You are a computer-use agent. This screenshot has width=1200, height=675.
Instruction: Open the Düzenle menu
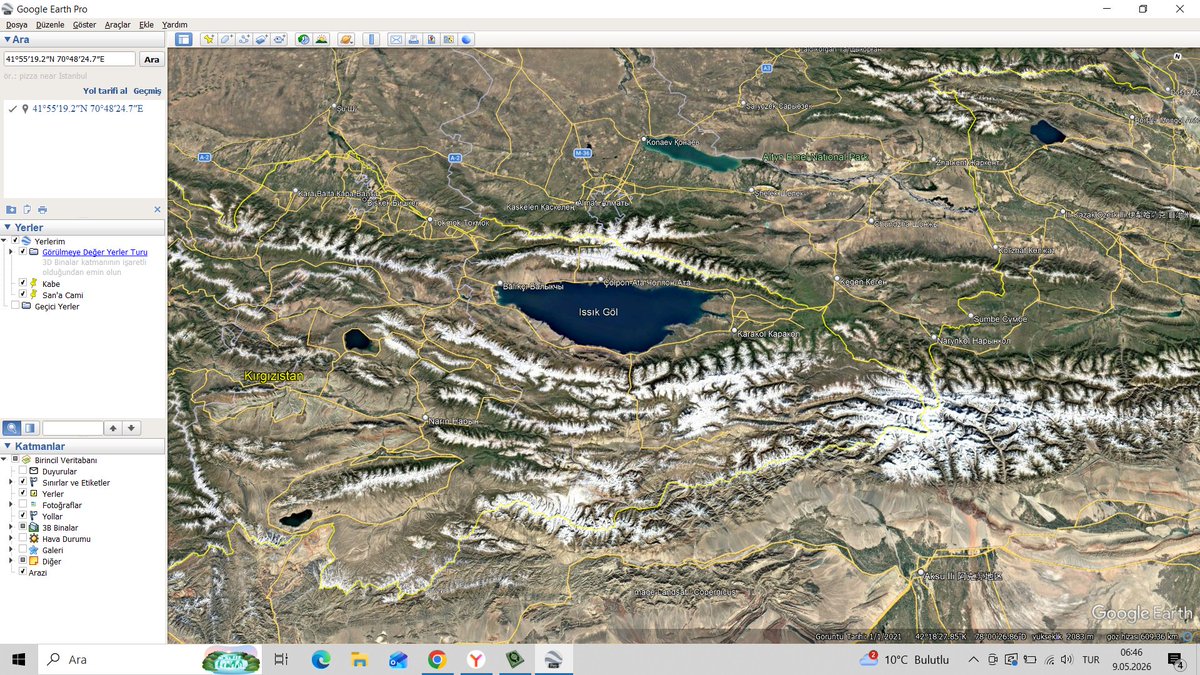click(x=50, y=24)
